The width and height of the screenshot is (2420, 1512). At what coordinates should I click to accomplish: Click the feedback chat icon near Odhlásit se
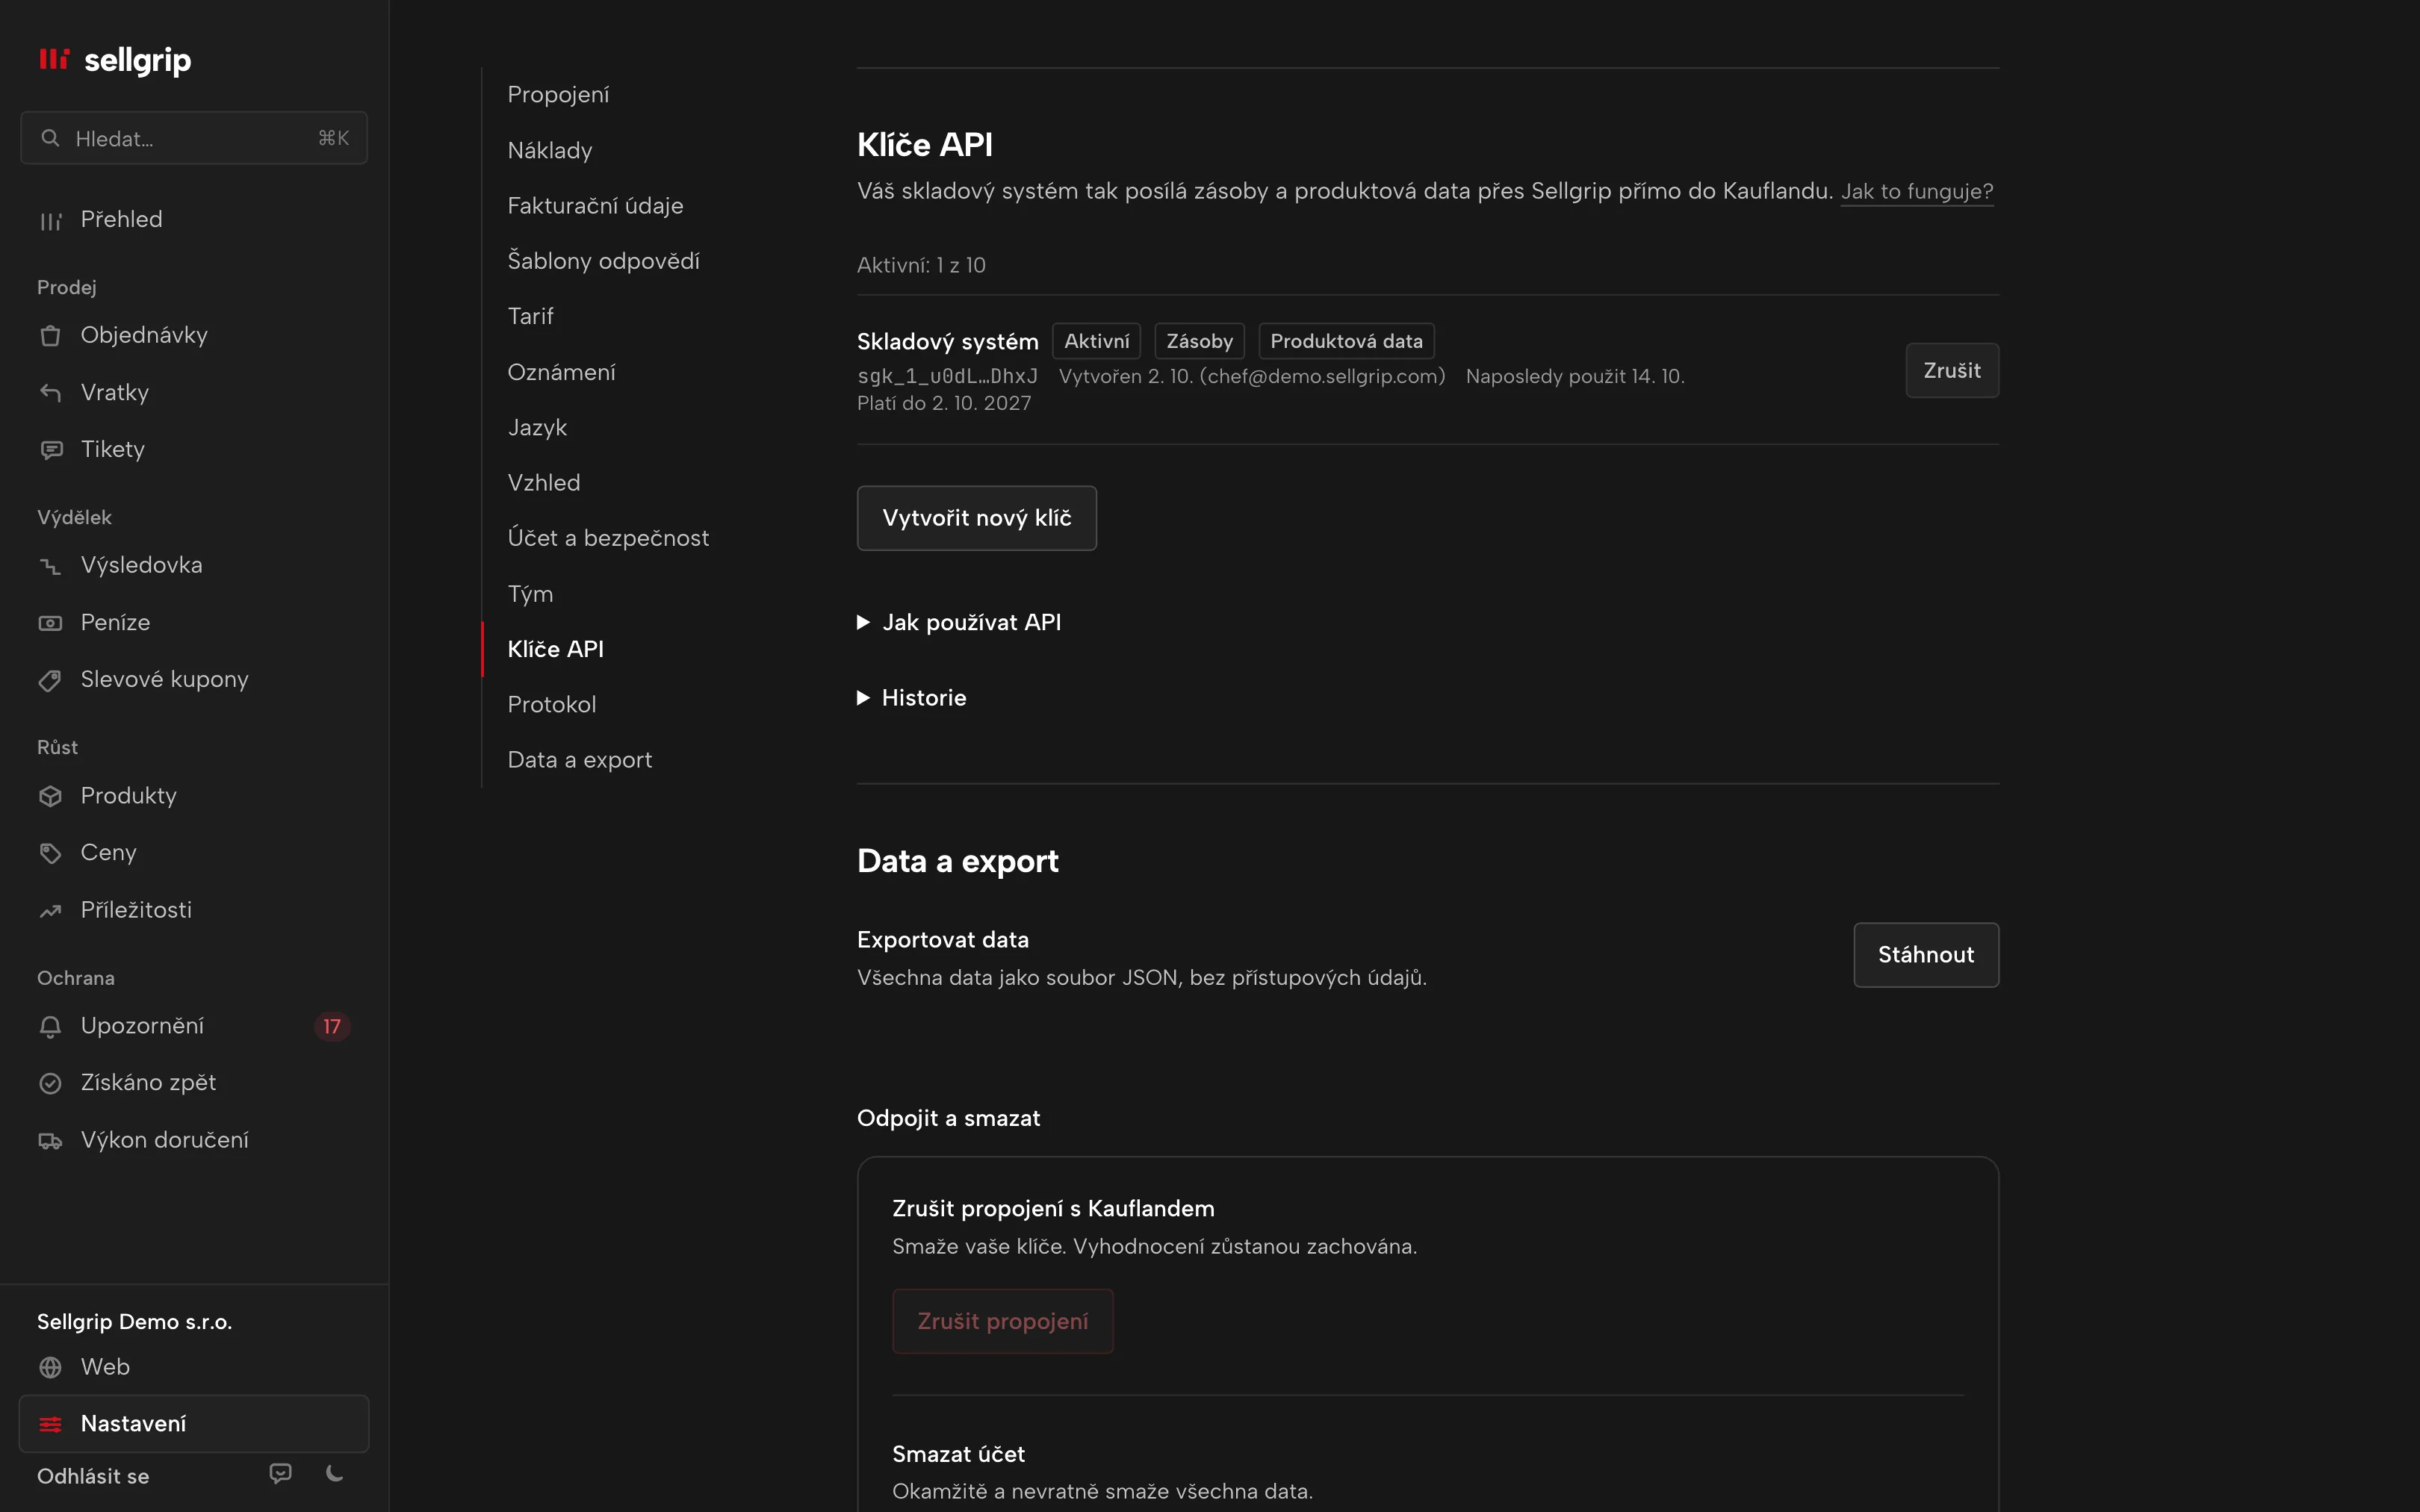coord(281,1473)
